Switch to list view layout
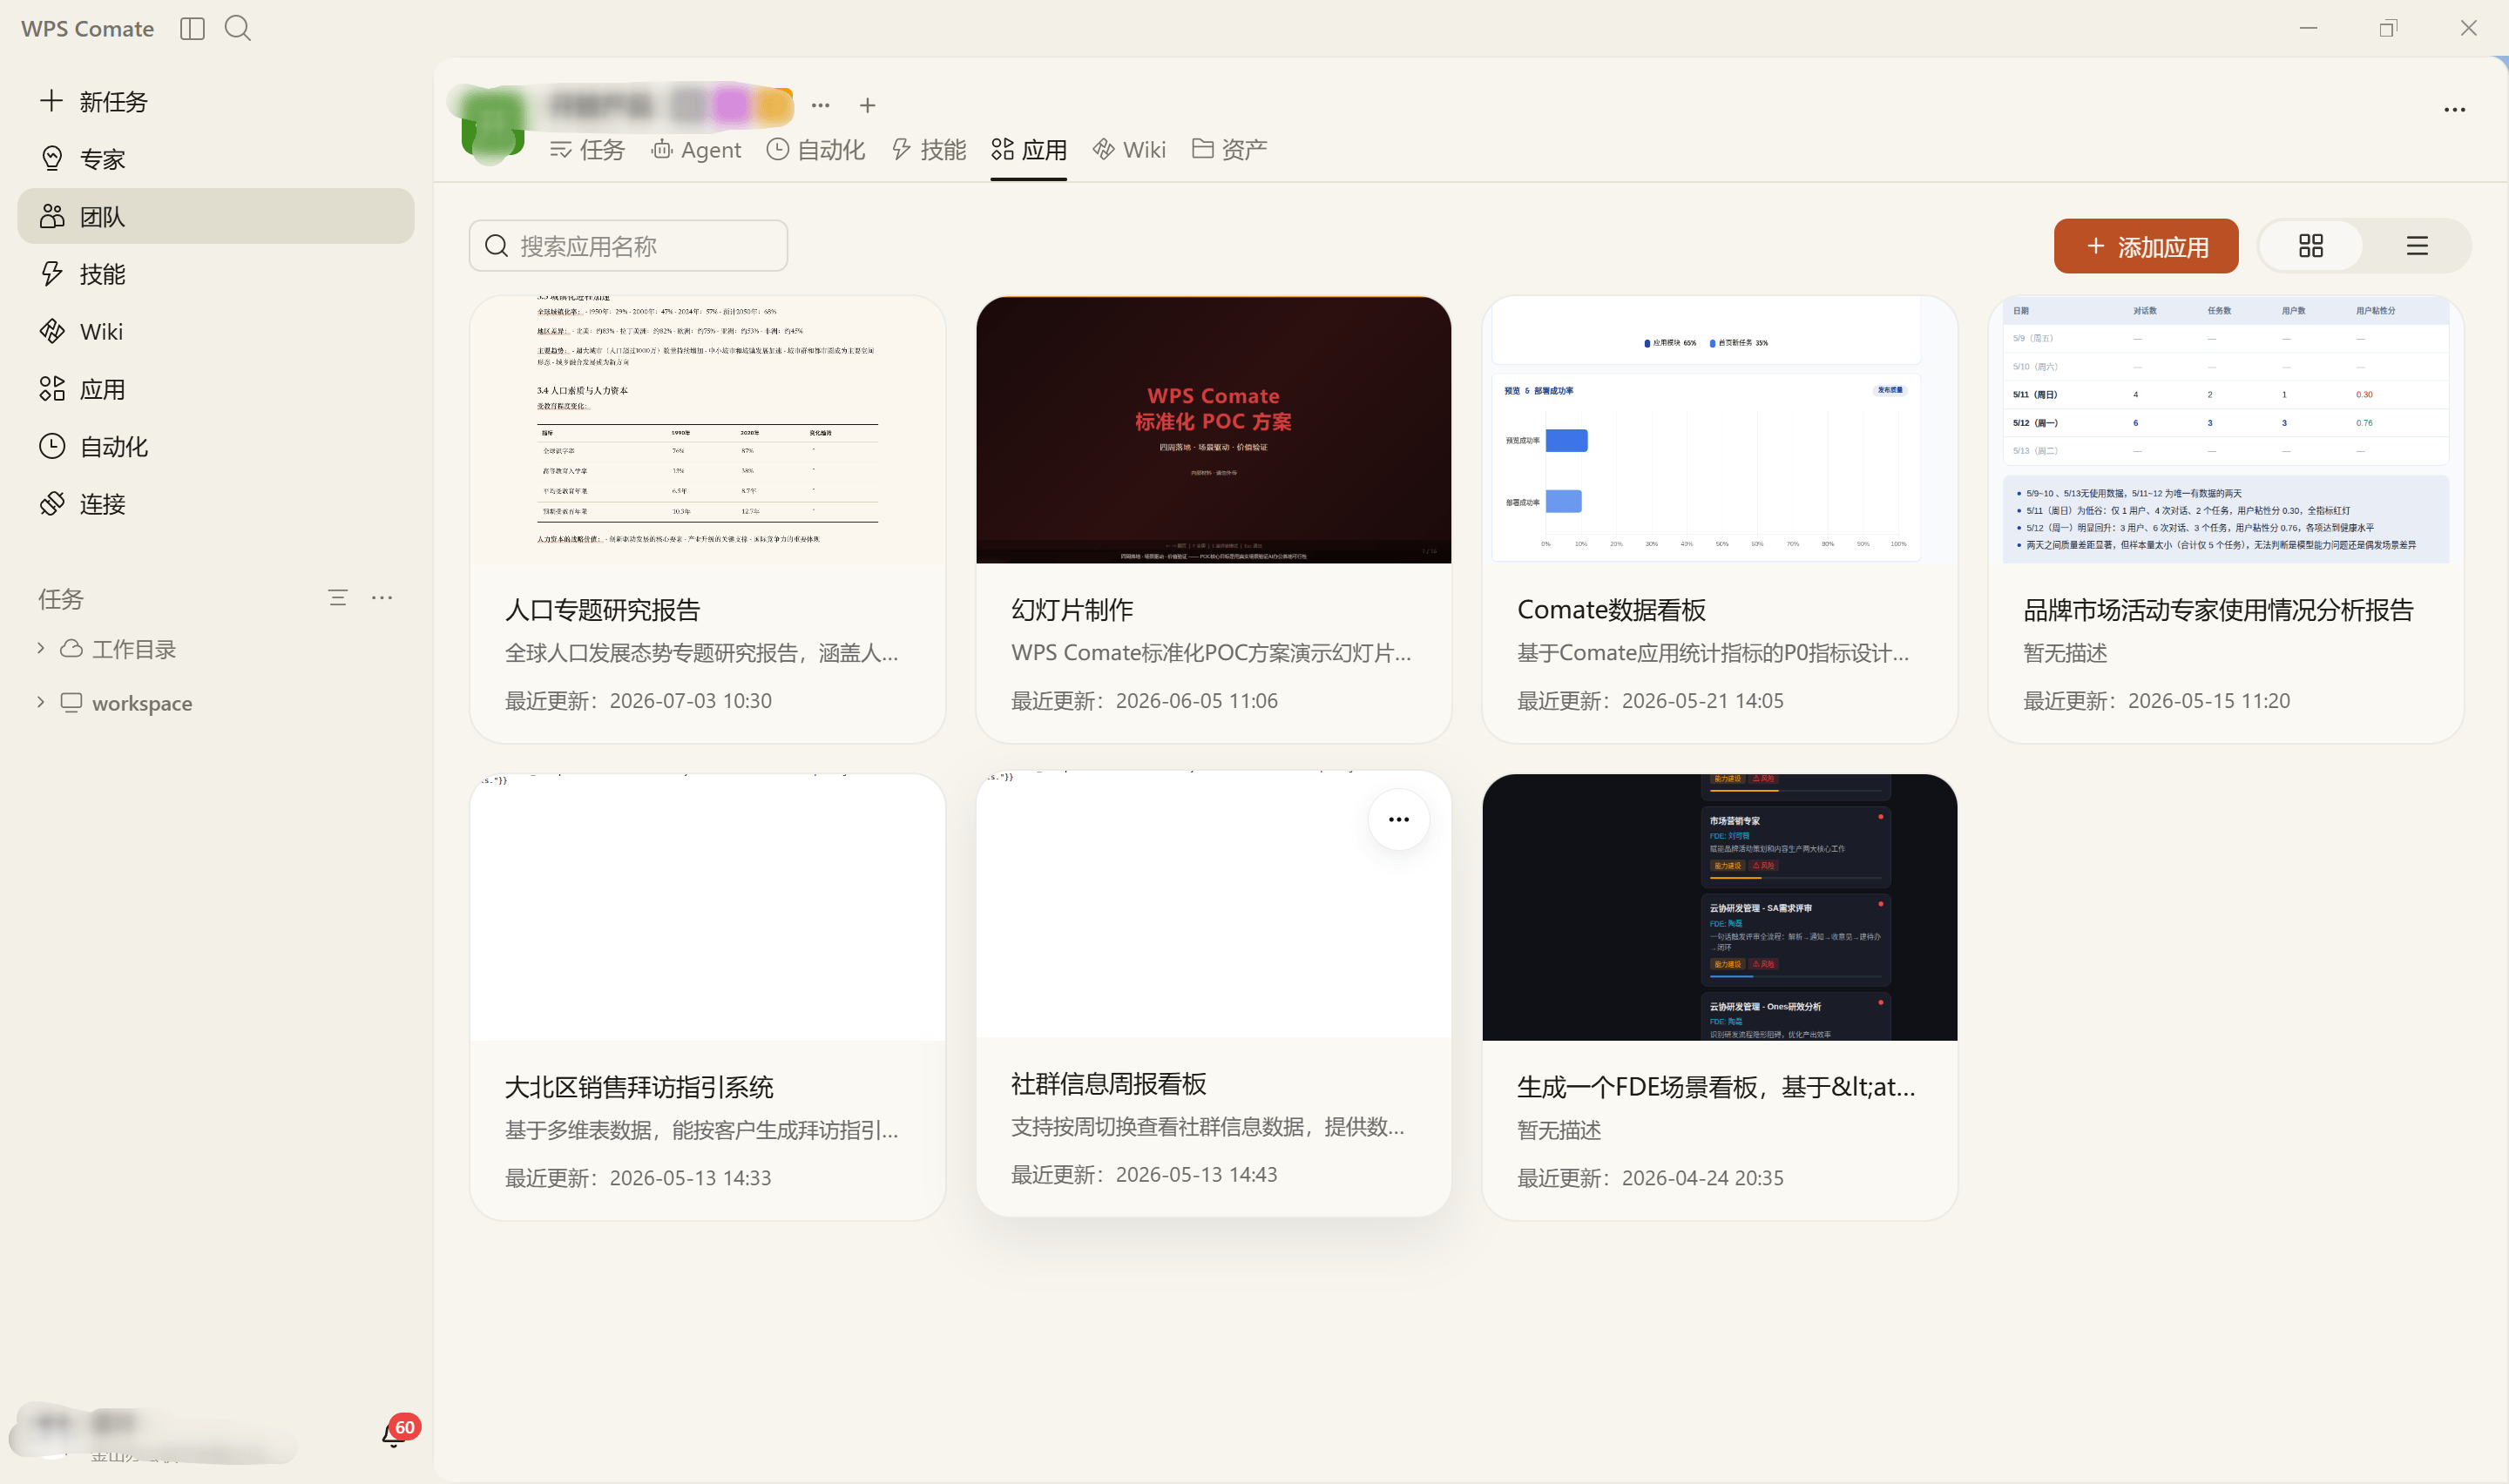The image size is (2509, 1484). (2417, 246)
